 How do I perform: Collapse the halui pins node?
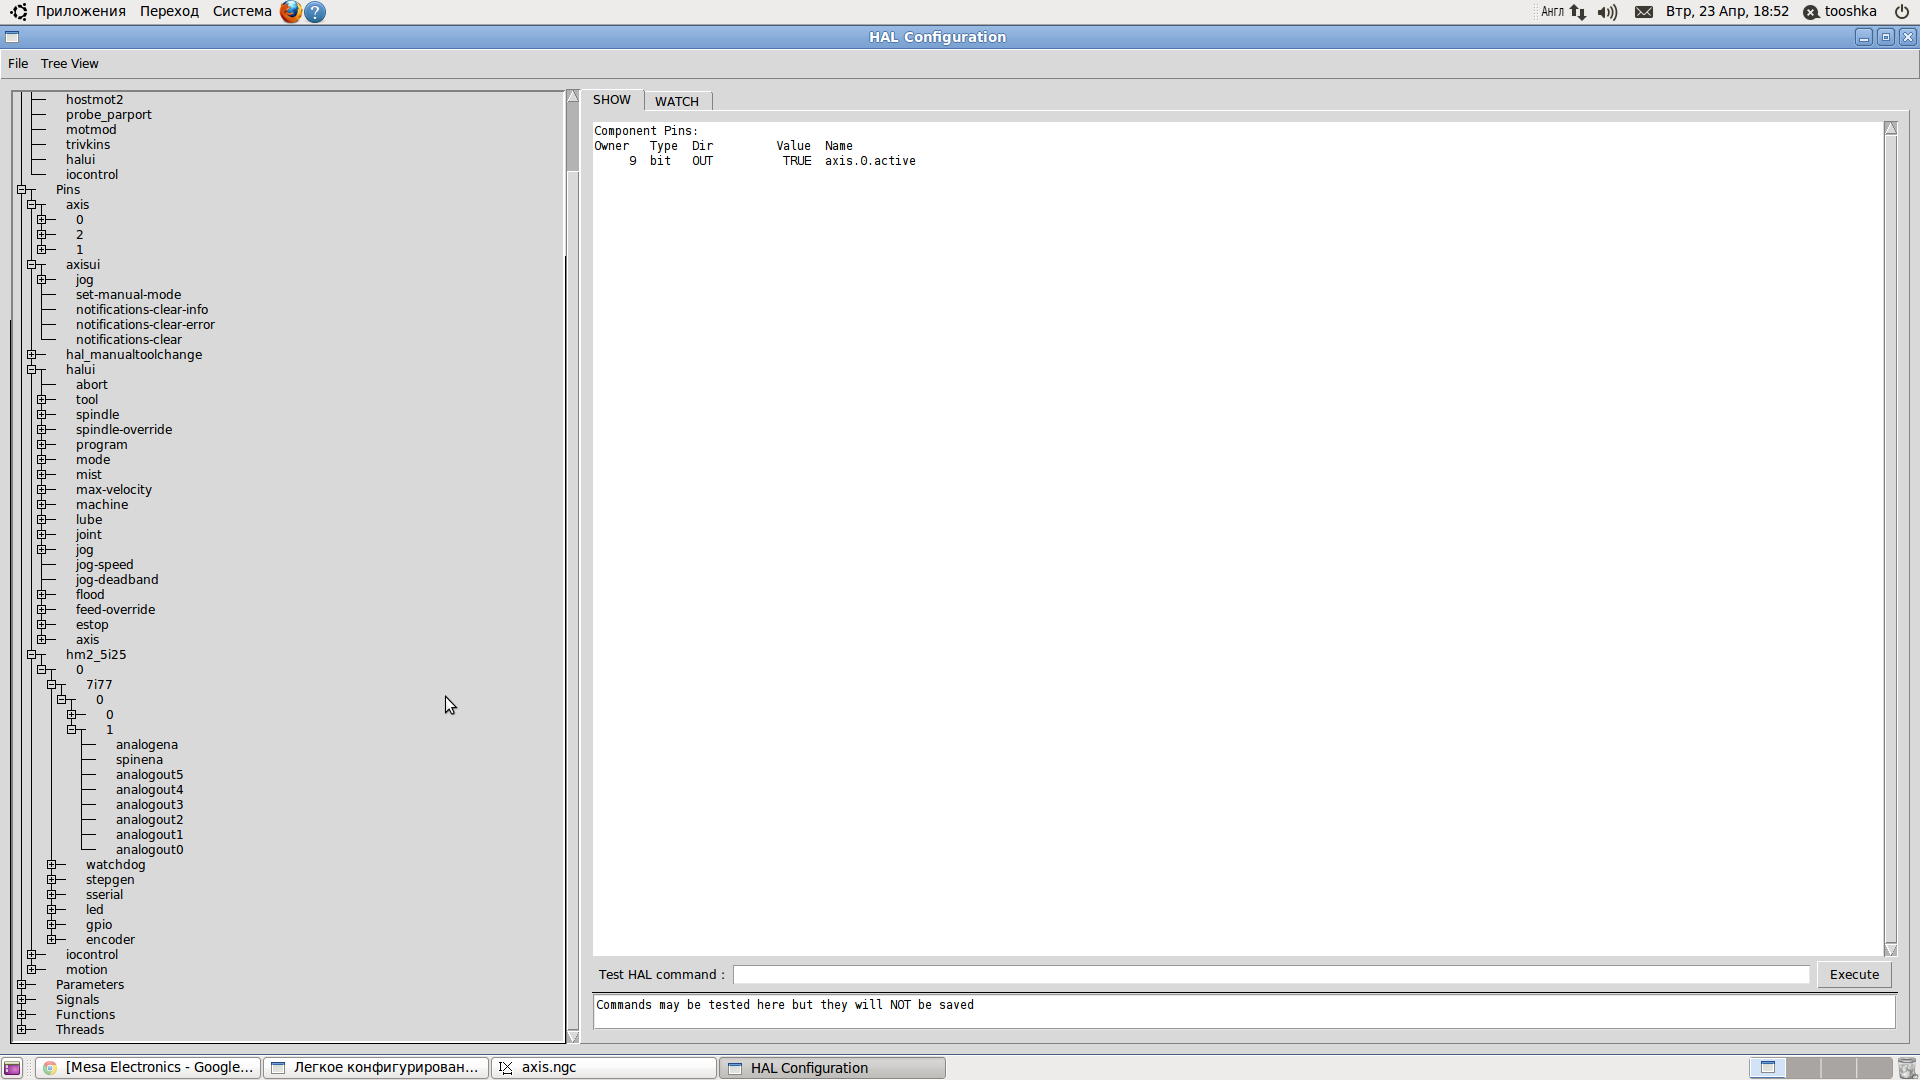[32, 370]
